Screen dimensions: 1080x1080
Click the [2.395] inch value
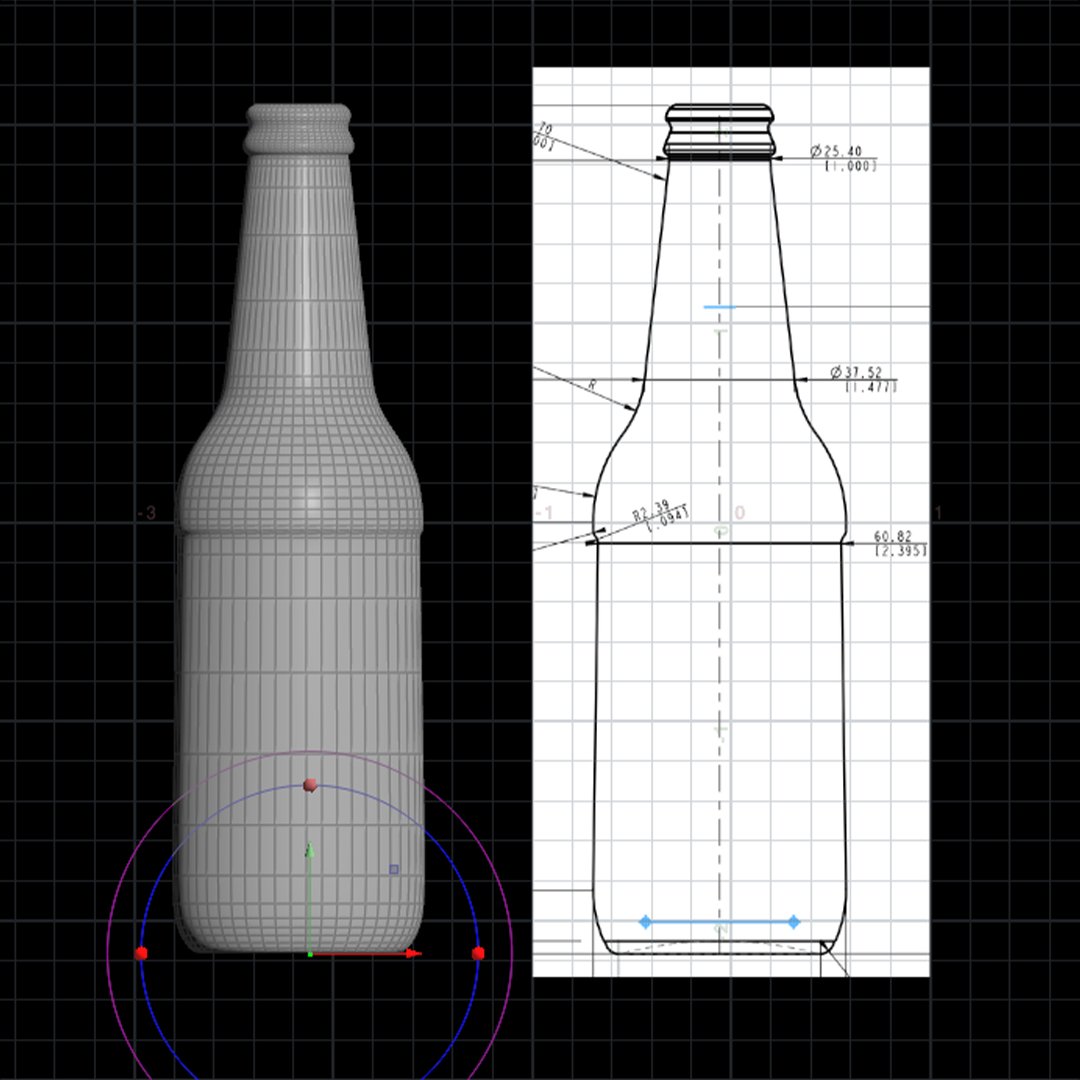tap(900, 550)
